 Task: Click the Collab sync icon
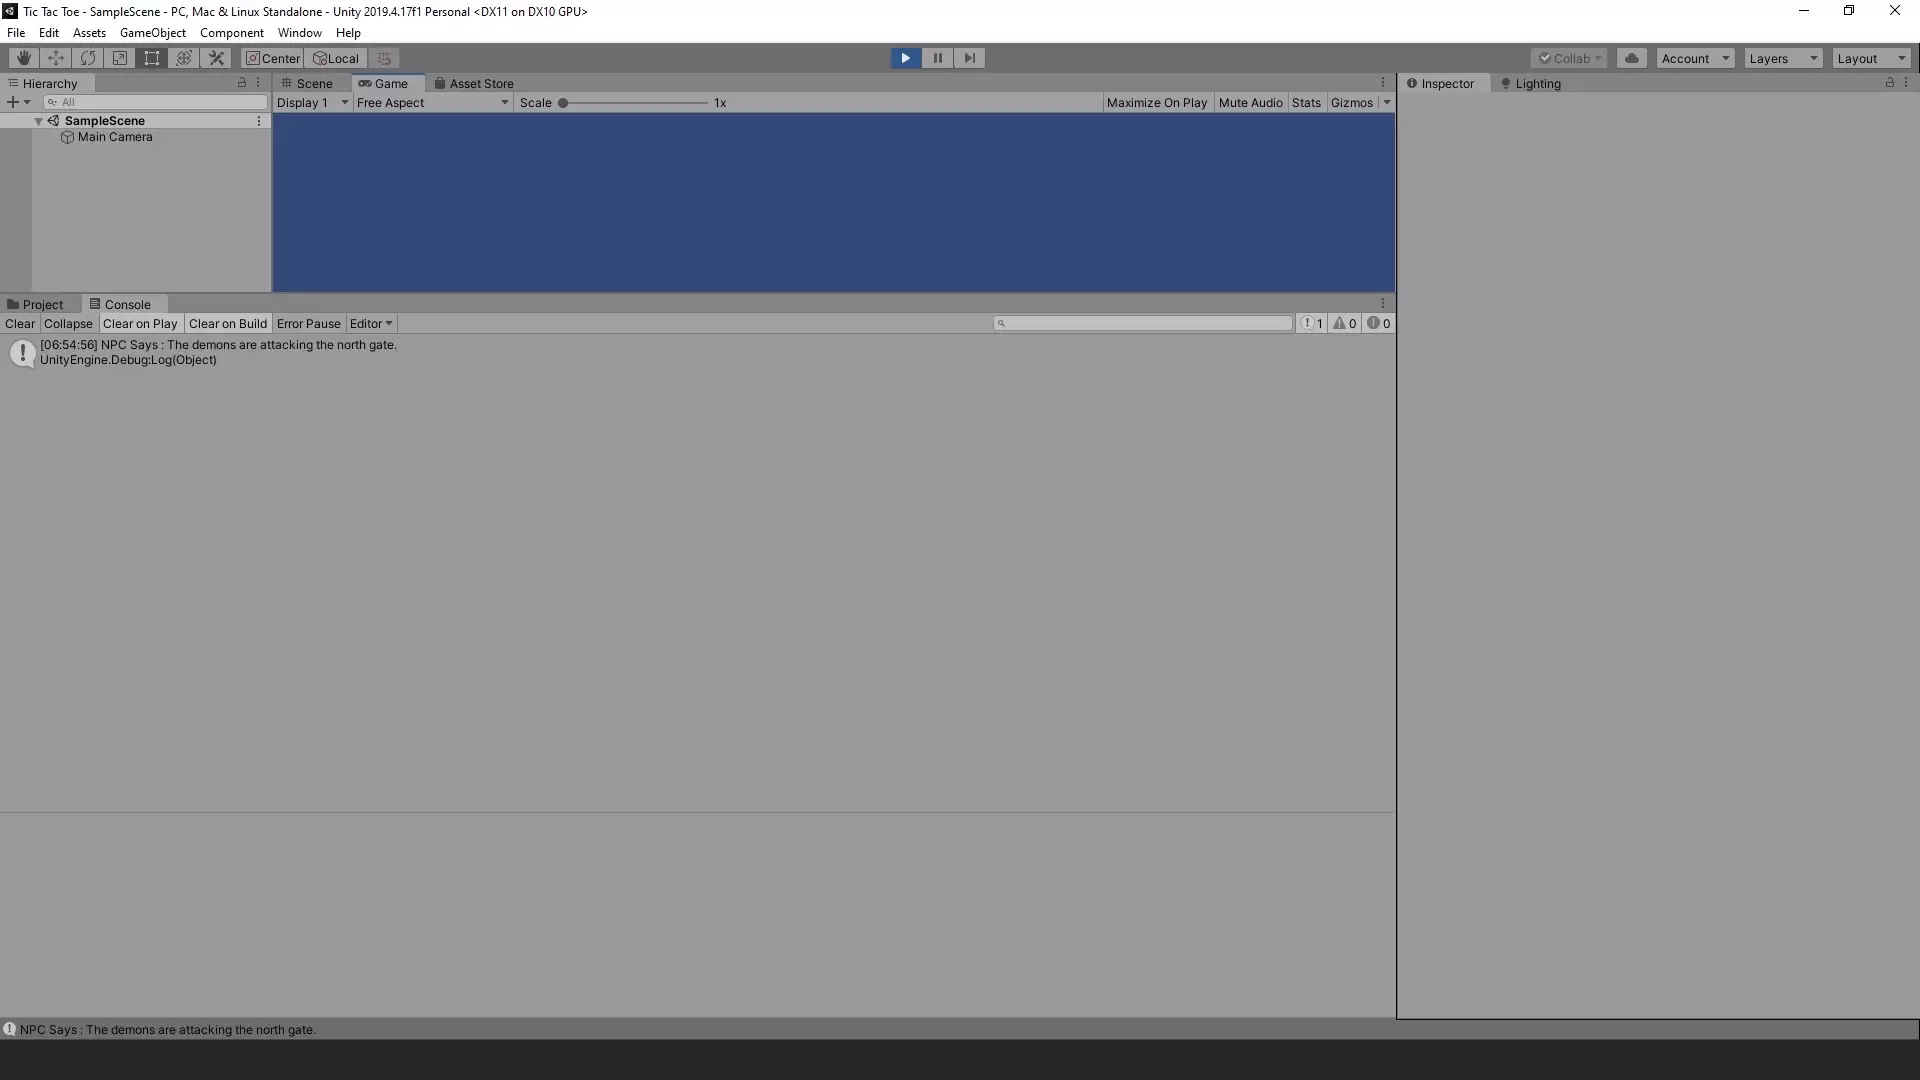click(x=1631, y=58)
